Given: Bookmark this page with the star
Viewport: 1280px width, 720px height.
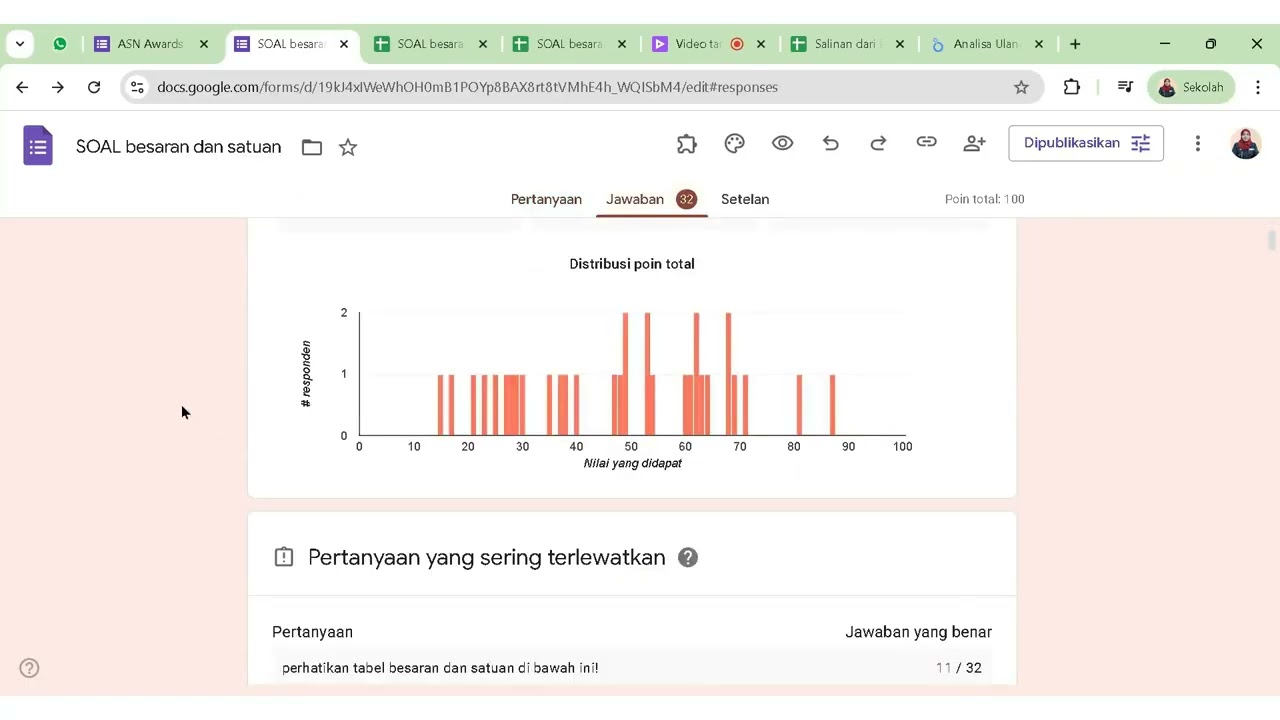Looking at the screenshot, I should (1021, 87).
